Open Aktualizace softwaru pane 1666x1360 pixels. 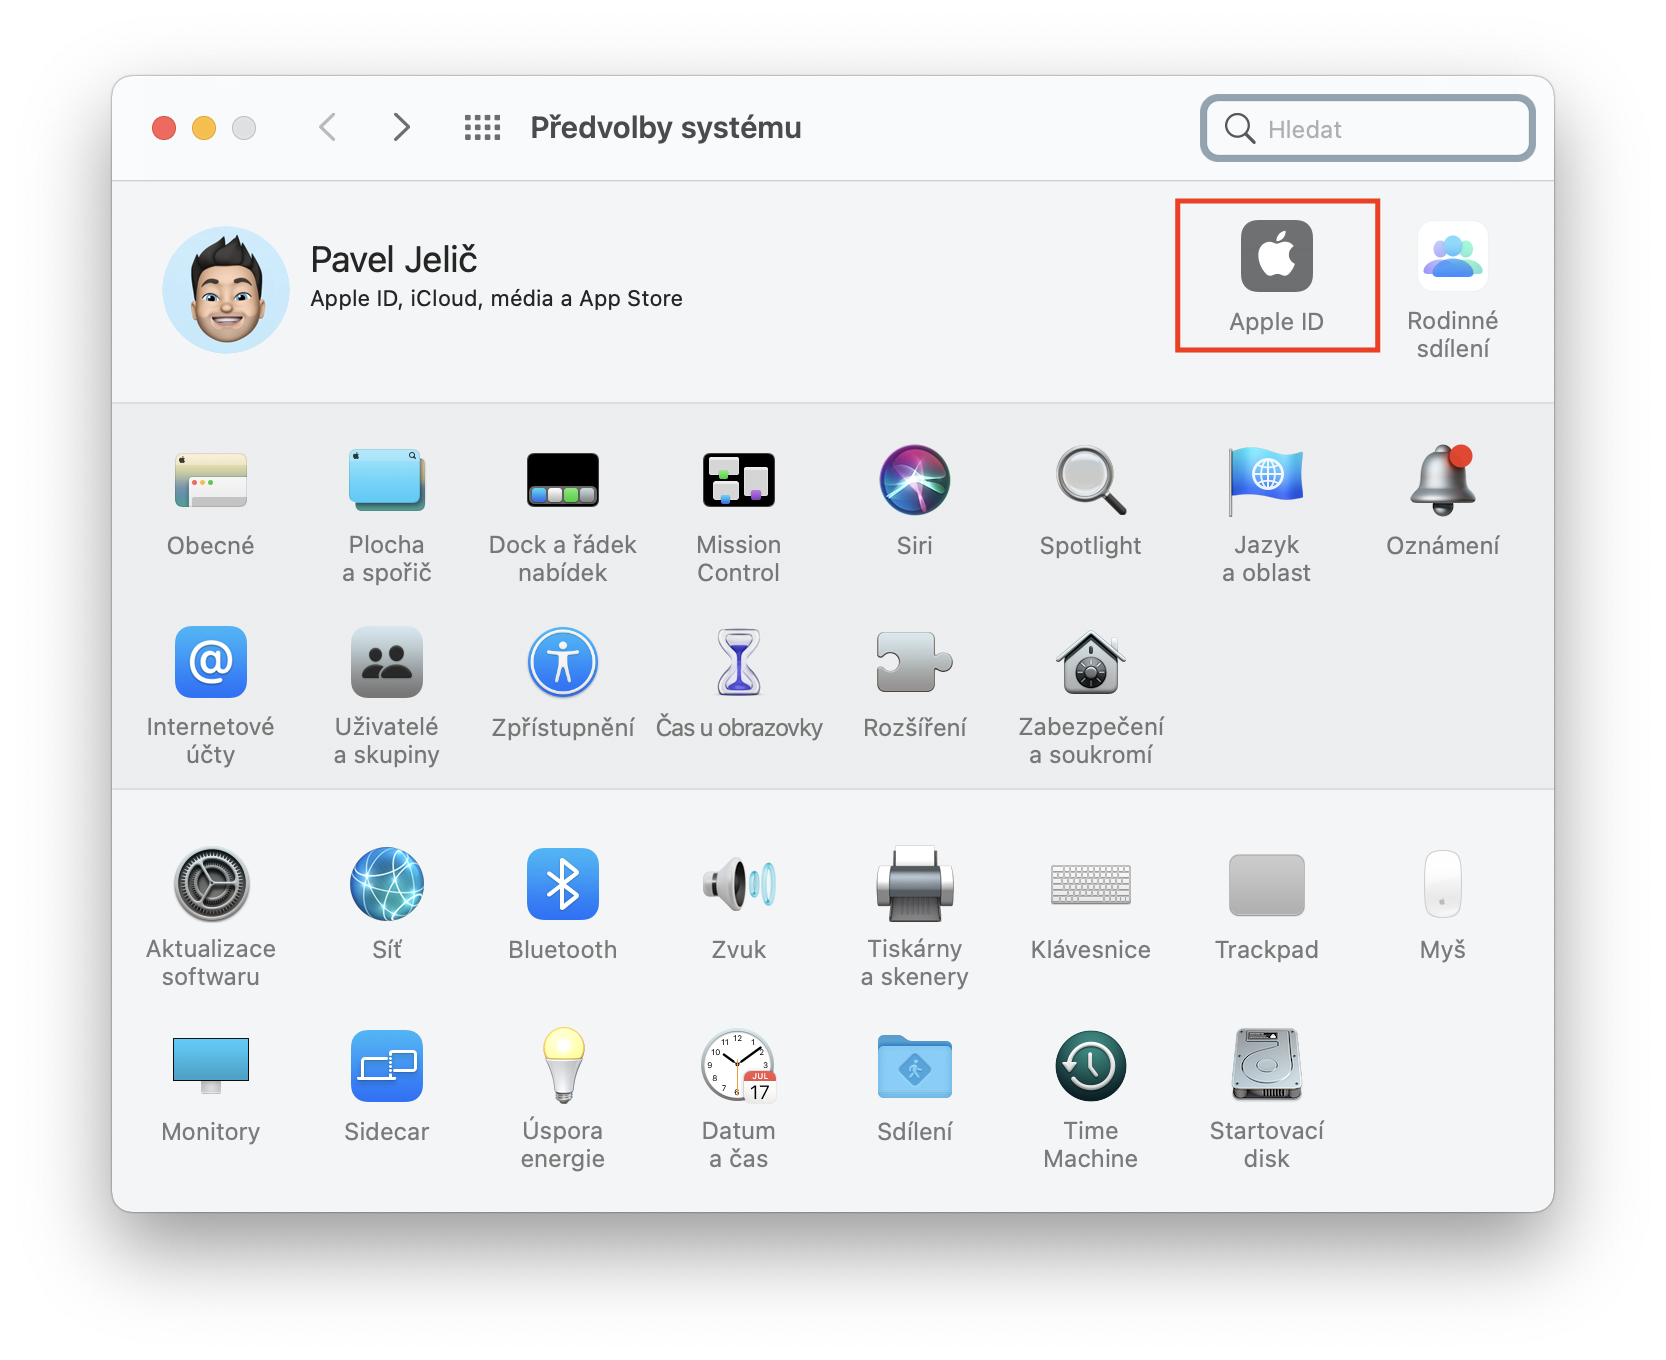tap(210, 920)
